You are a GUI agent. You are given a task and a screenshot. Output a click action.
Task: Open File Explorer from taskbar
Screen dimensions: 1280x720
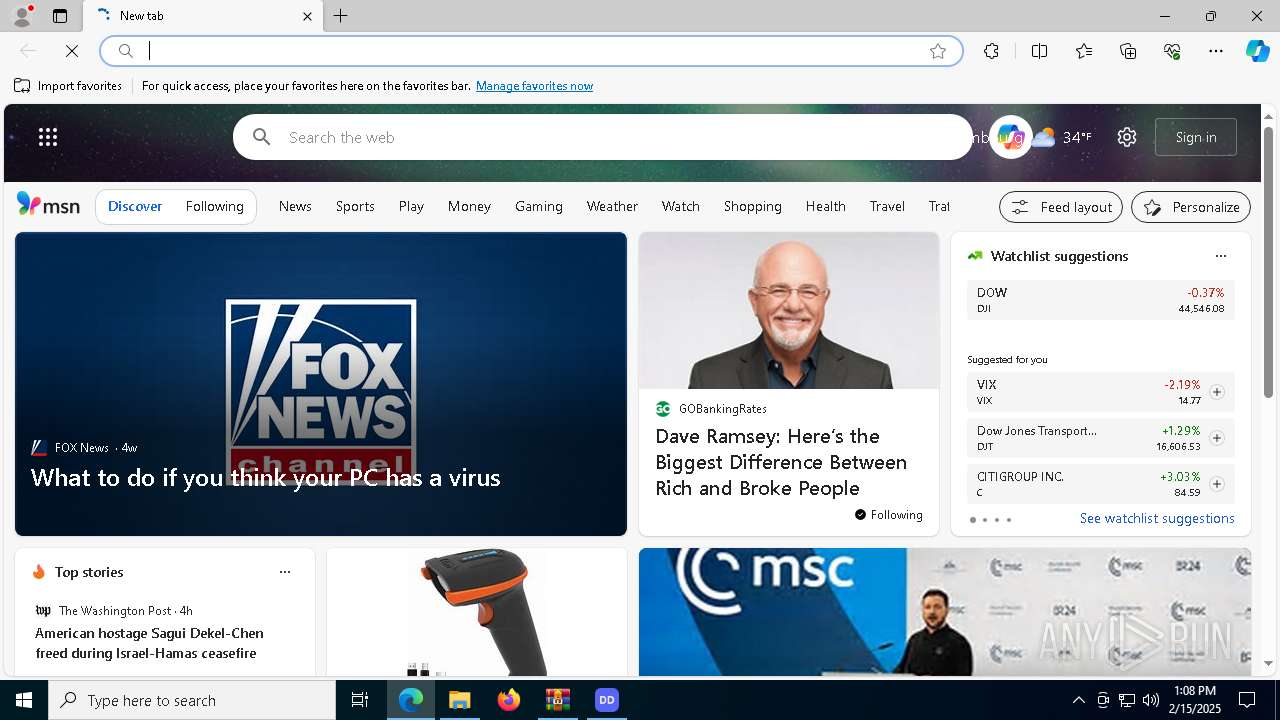click(x=459, y=700)
